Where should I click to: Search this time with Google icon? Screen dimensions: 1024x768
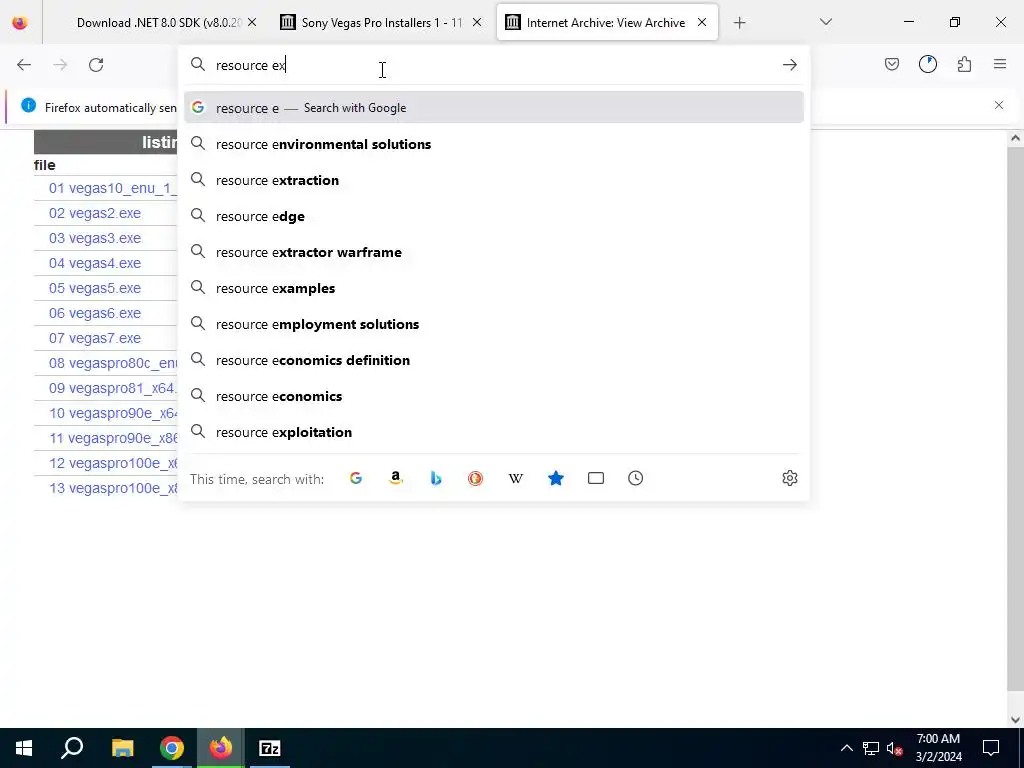pos(356,479)
